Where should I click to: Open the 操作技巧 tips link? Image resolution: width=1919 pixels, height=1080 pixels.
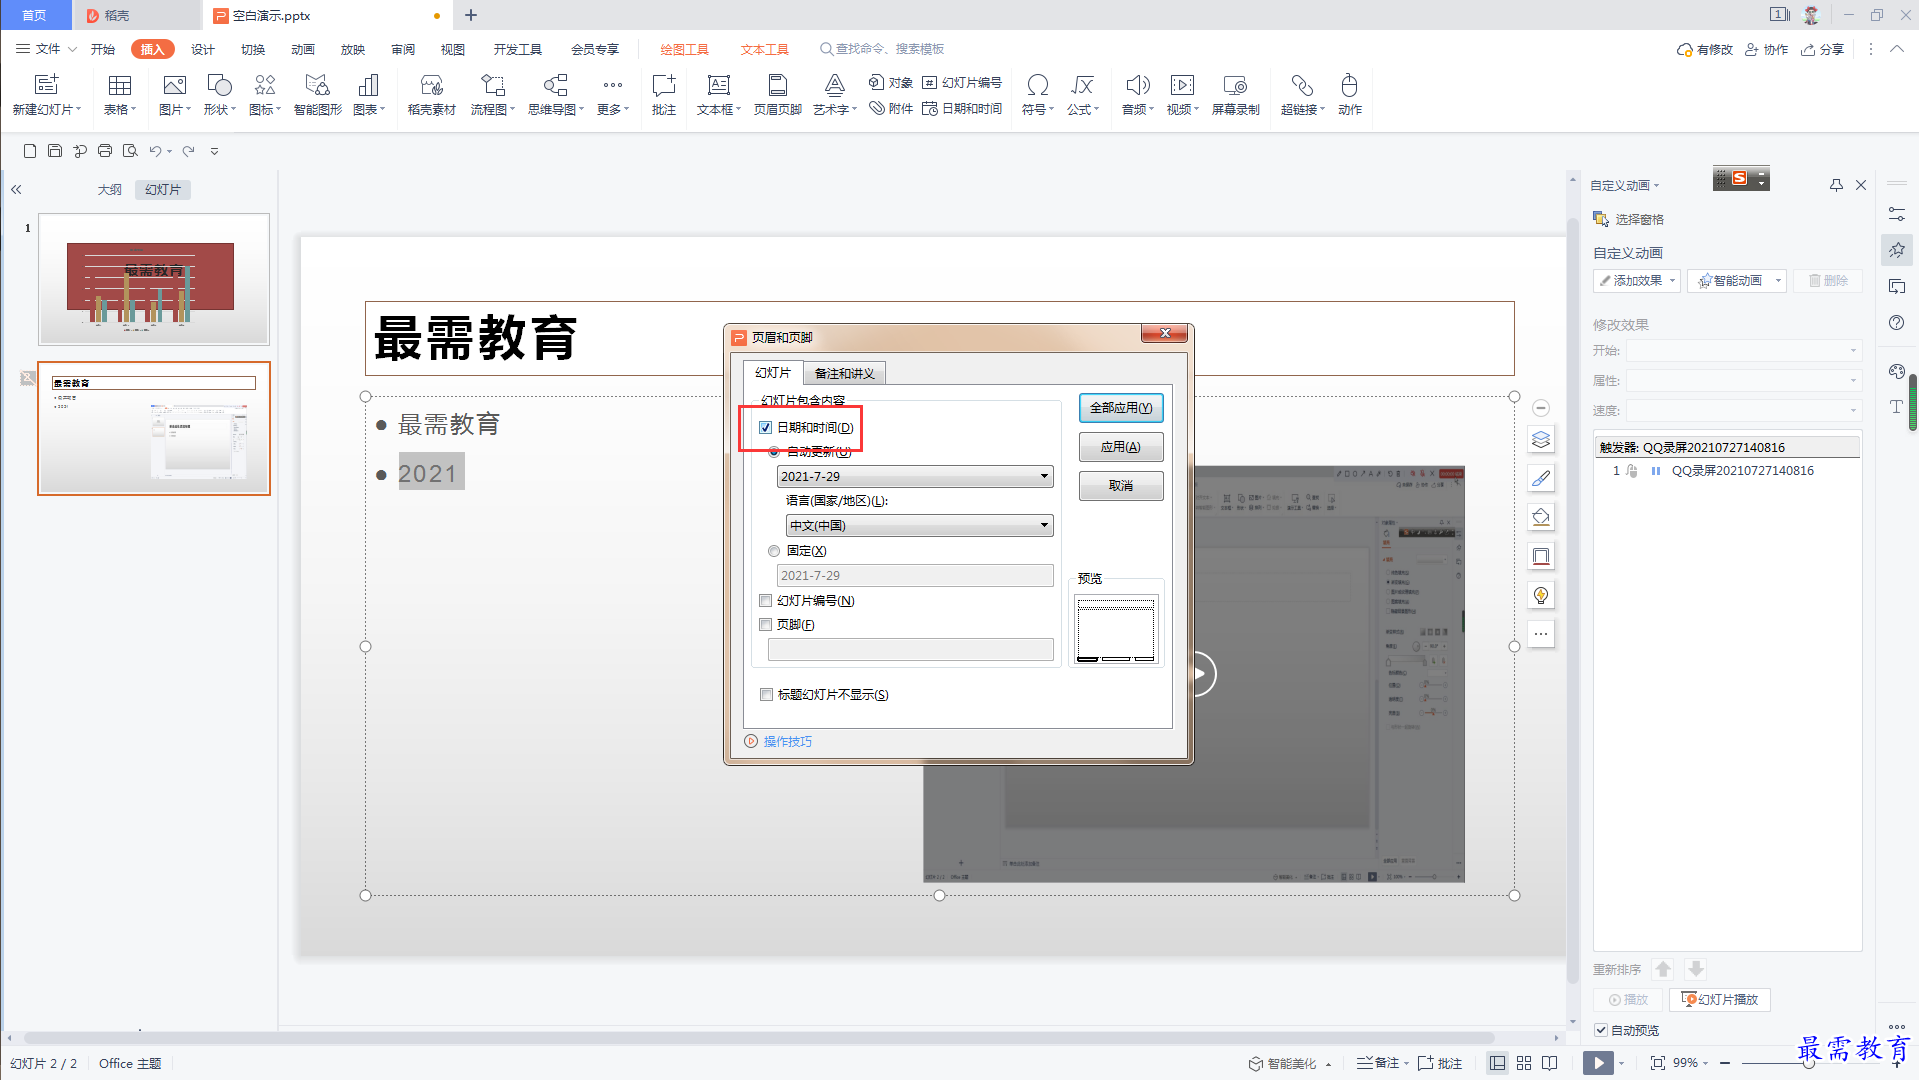tap(788, 742)
